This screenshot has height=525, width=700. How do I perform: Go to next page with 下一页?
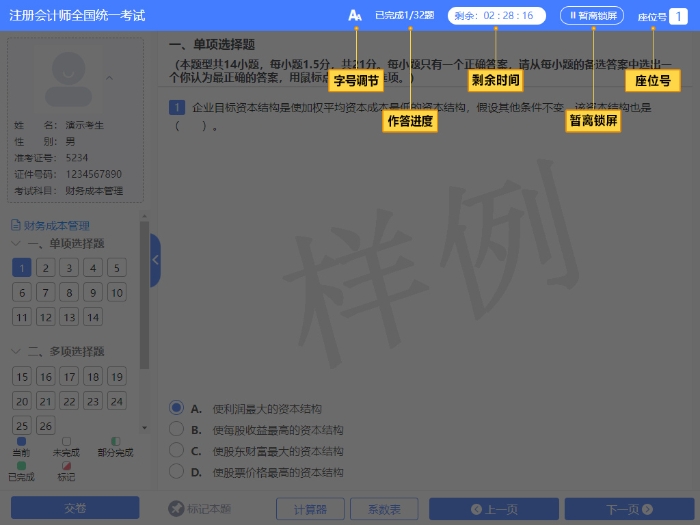point(628,509)
